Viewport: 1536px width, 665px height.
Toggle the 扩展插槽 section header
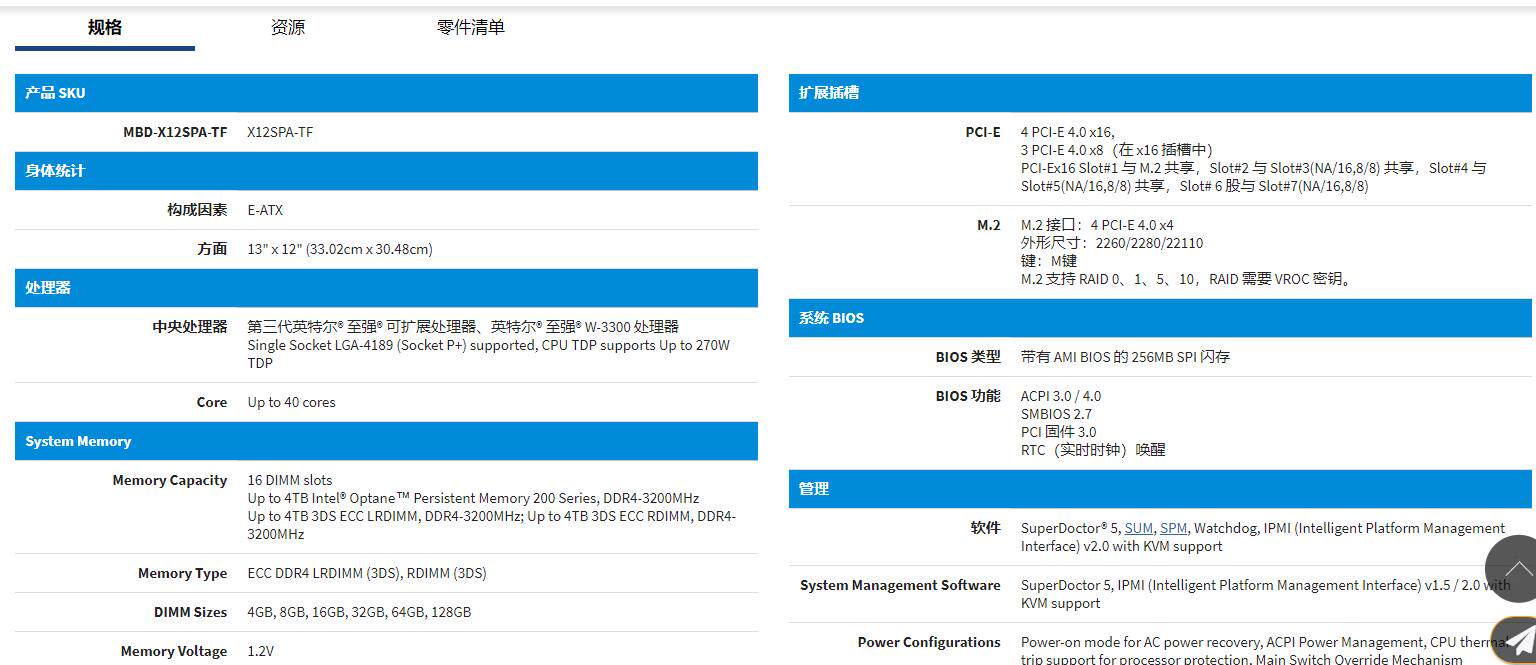pos(1160,93)
